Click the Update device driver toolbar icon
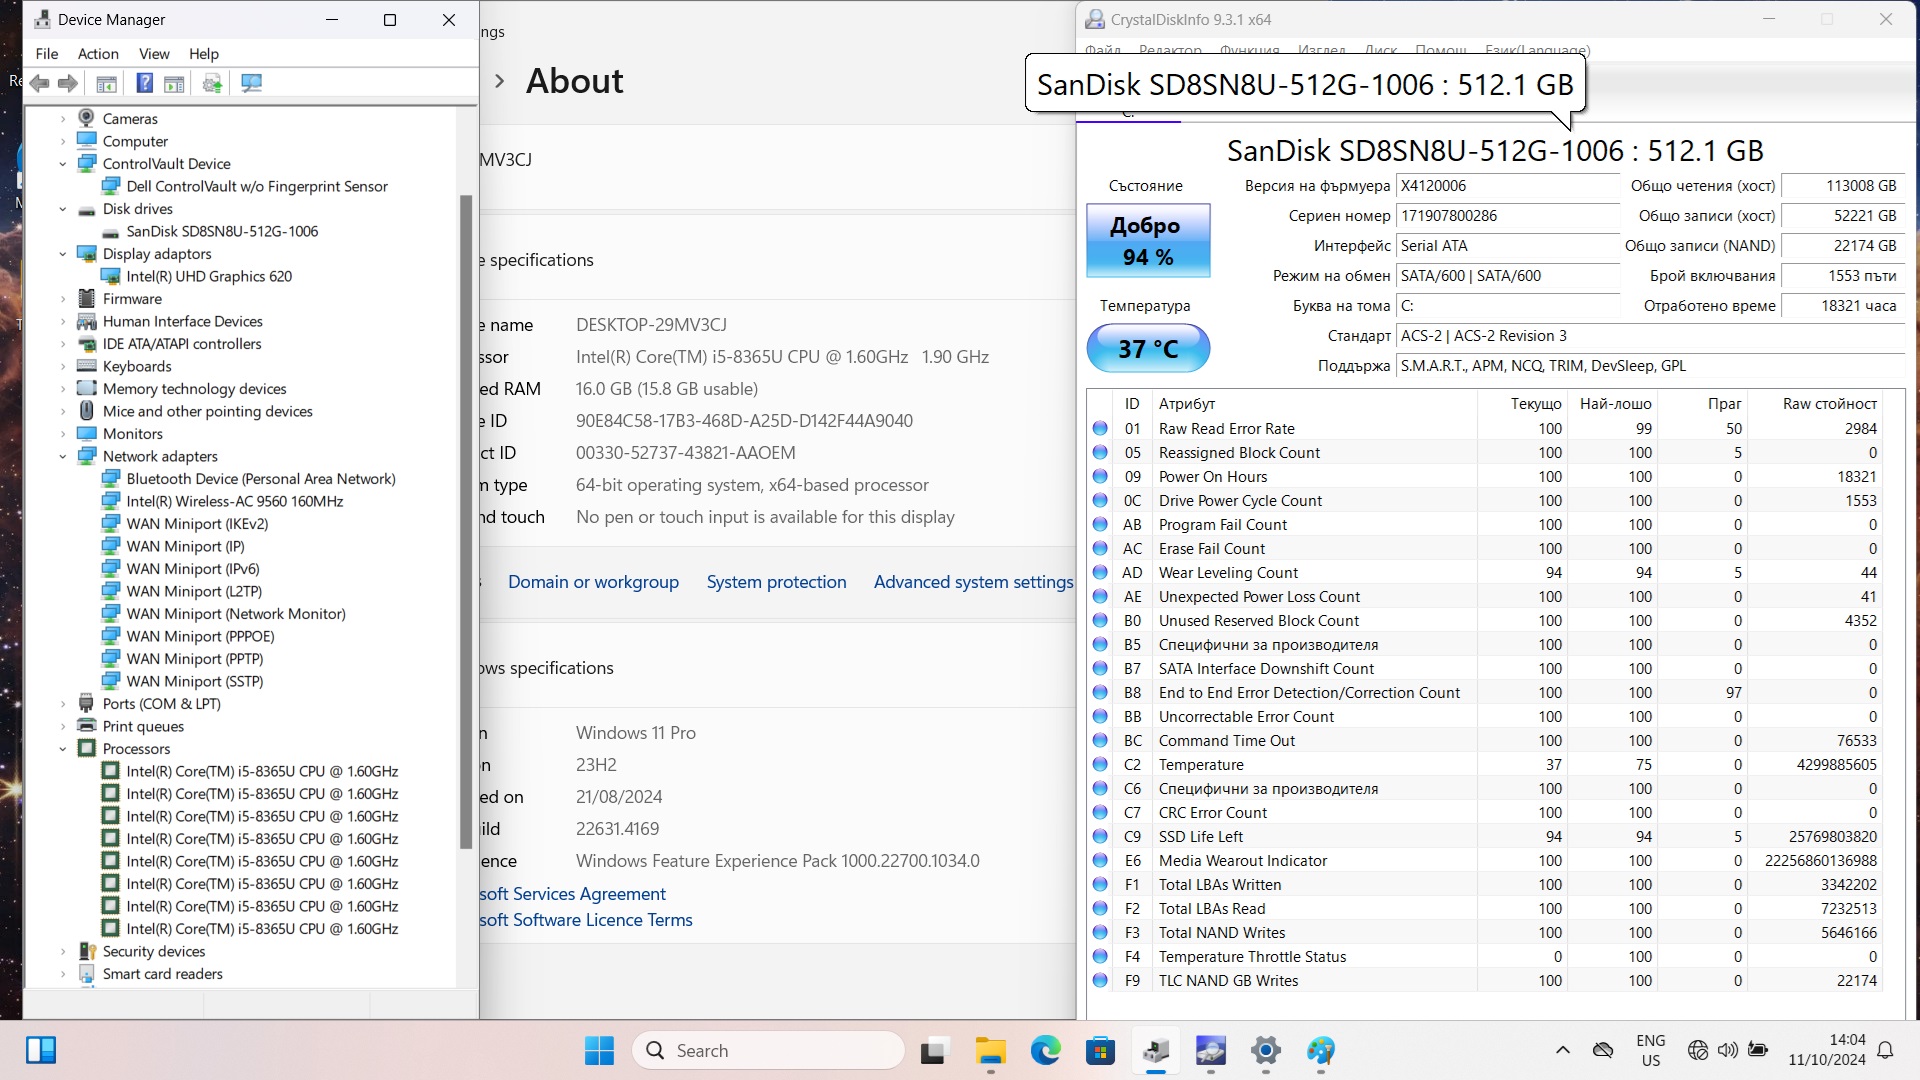This screenshot has width=1920, height=1080. tap(212, 84)
